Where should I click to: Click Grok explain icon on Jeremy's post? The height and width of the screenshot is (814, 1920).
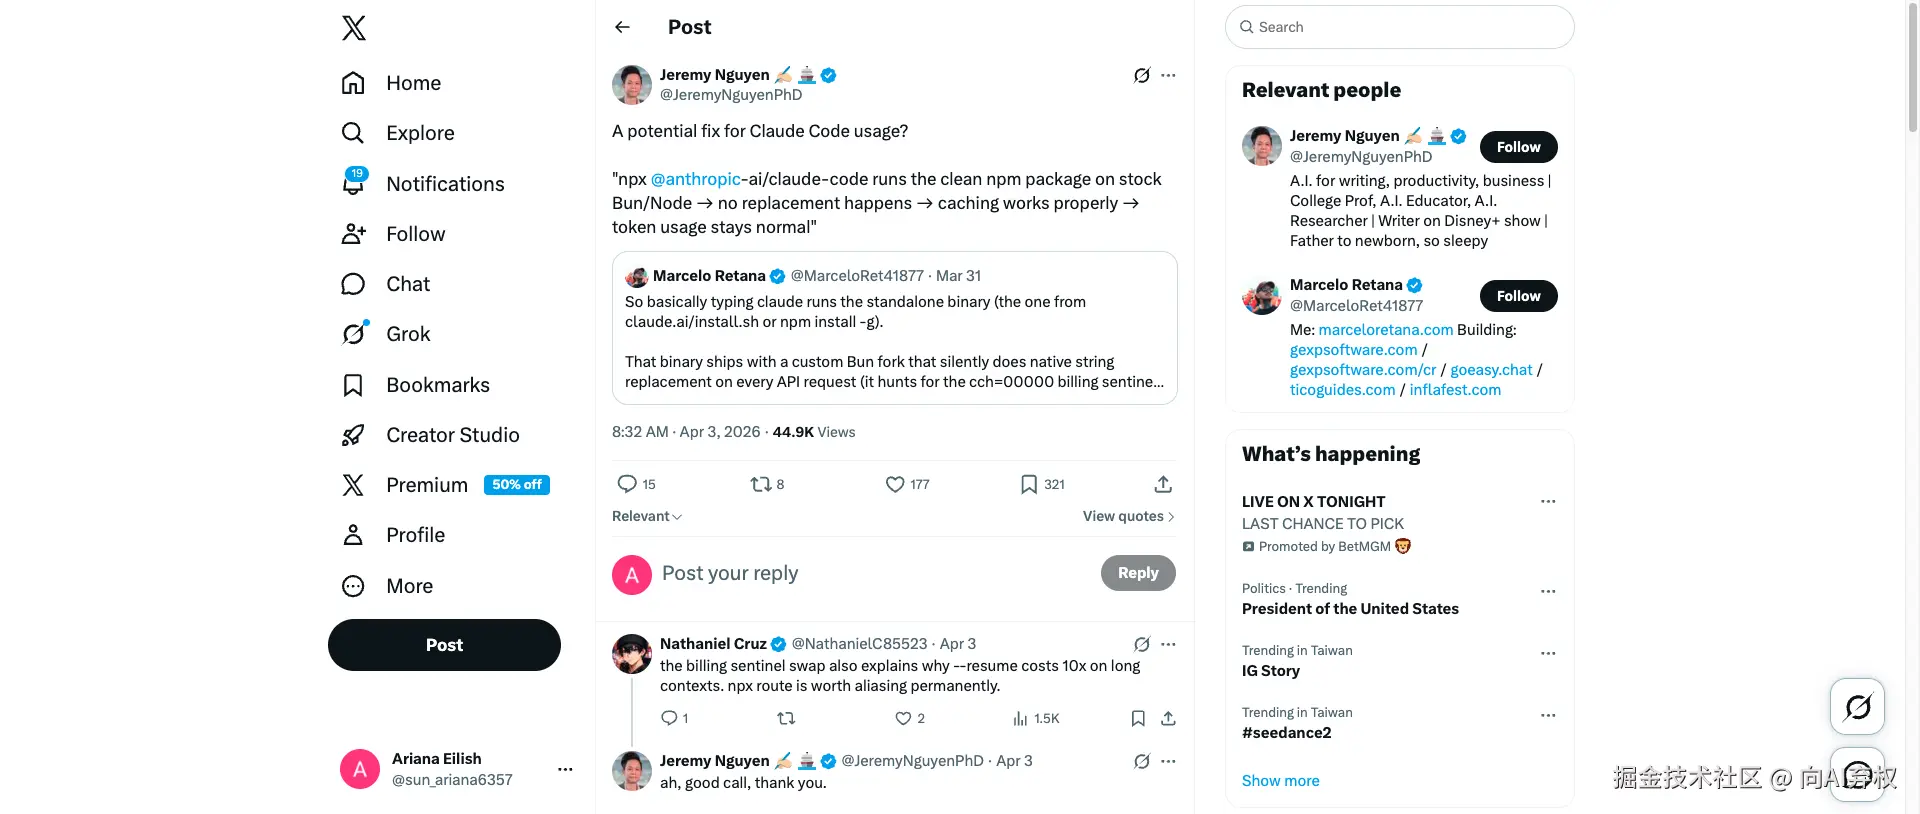click(1141, 76)
